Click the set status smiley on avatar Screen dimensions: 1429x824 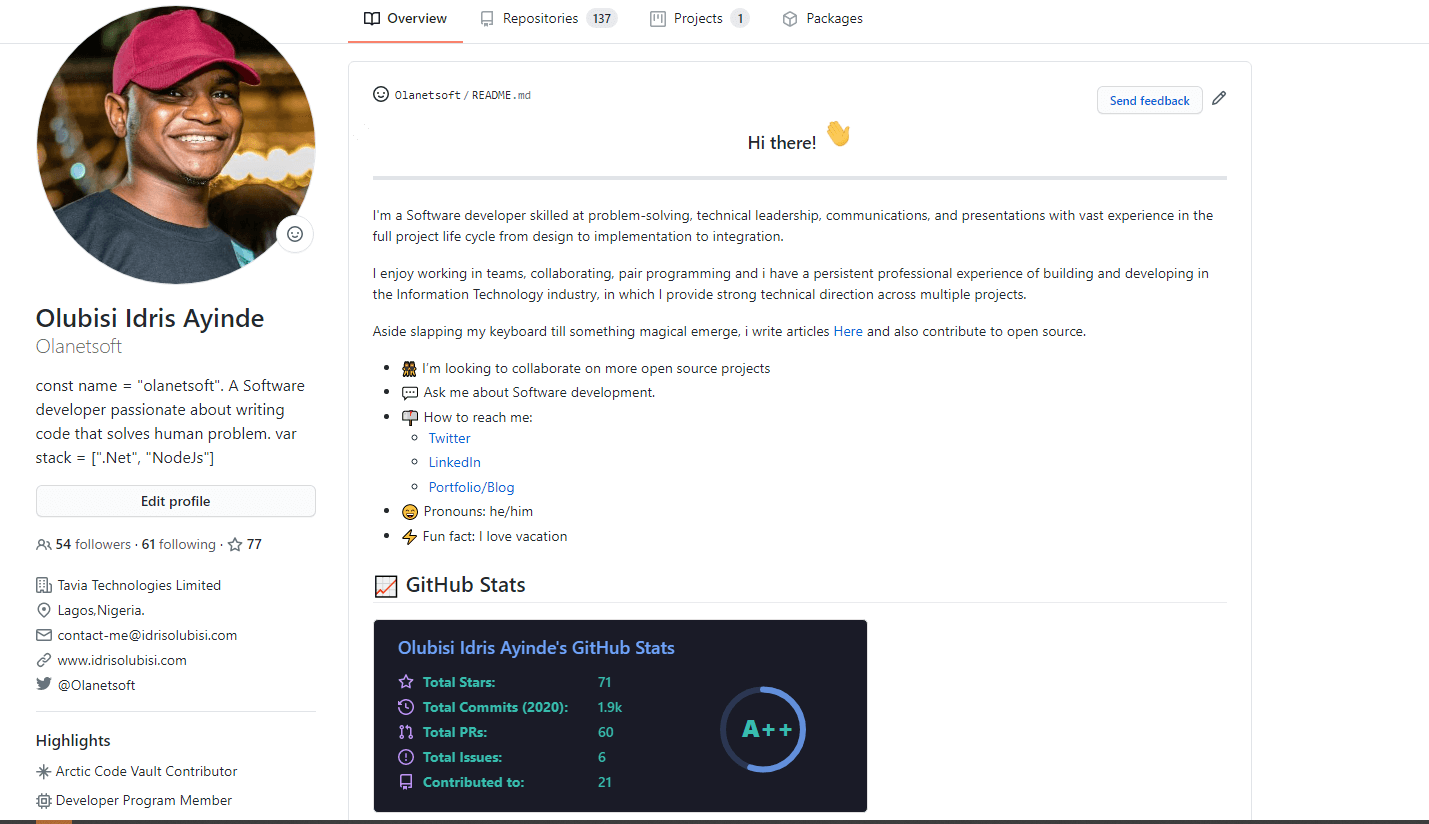295,234
